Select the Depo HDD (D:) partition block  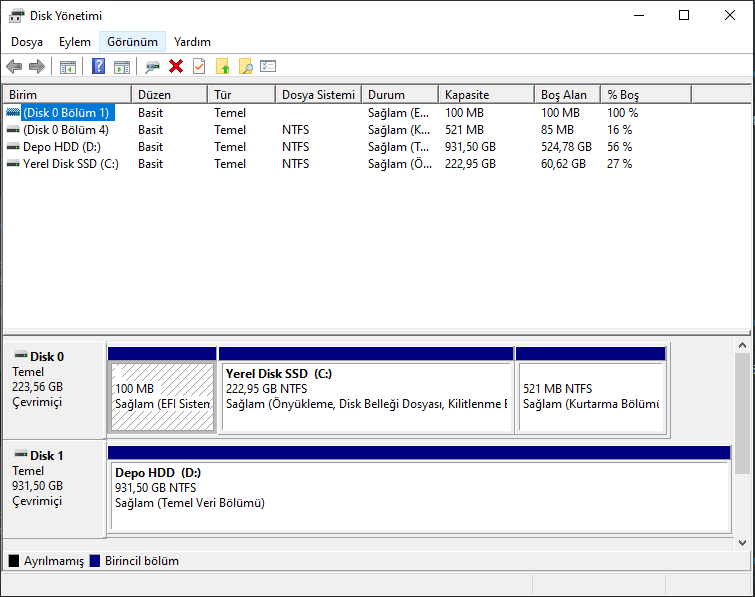419,489
